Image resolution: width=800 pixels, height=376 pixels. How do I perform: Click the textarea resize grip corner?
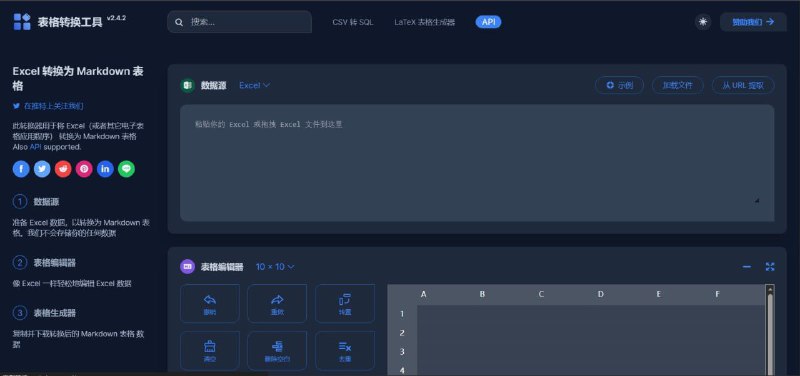point(757,200)
